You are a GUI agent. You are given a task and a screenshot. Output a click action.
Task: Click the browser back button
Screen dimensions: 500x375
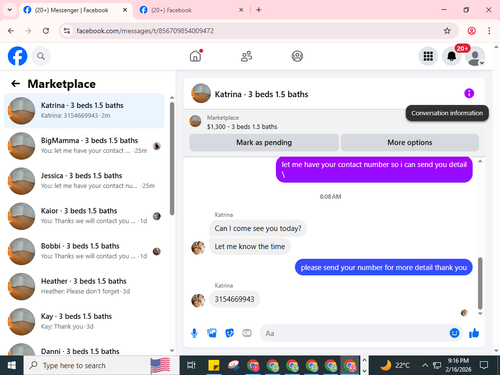click(x=11, y=31)
